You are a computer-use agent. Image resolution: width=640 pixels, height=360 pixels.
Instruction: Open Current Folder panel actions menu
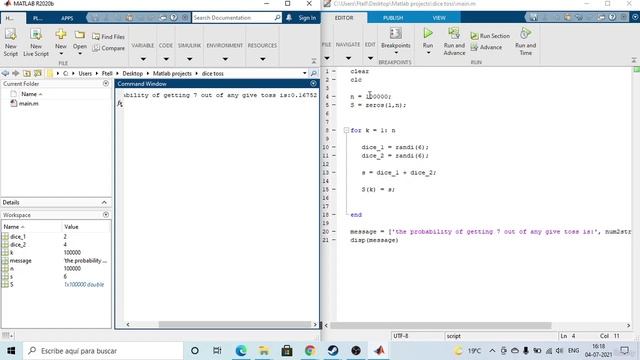(106, 84)
